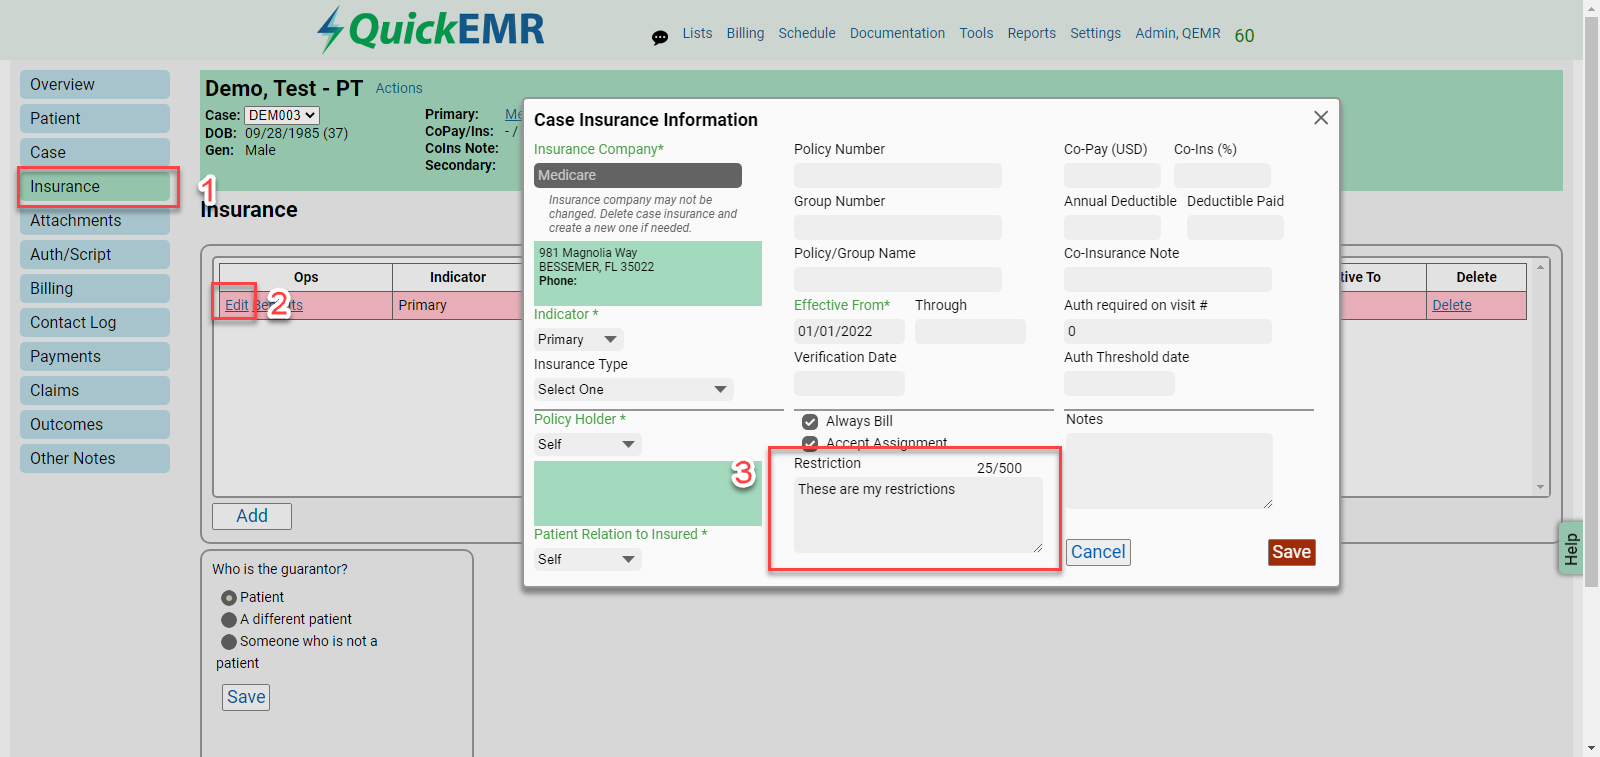
Task: Go to the Auth/Script sidebar tab
Action: [x=95, y=255]
